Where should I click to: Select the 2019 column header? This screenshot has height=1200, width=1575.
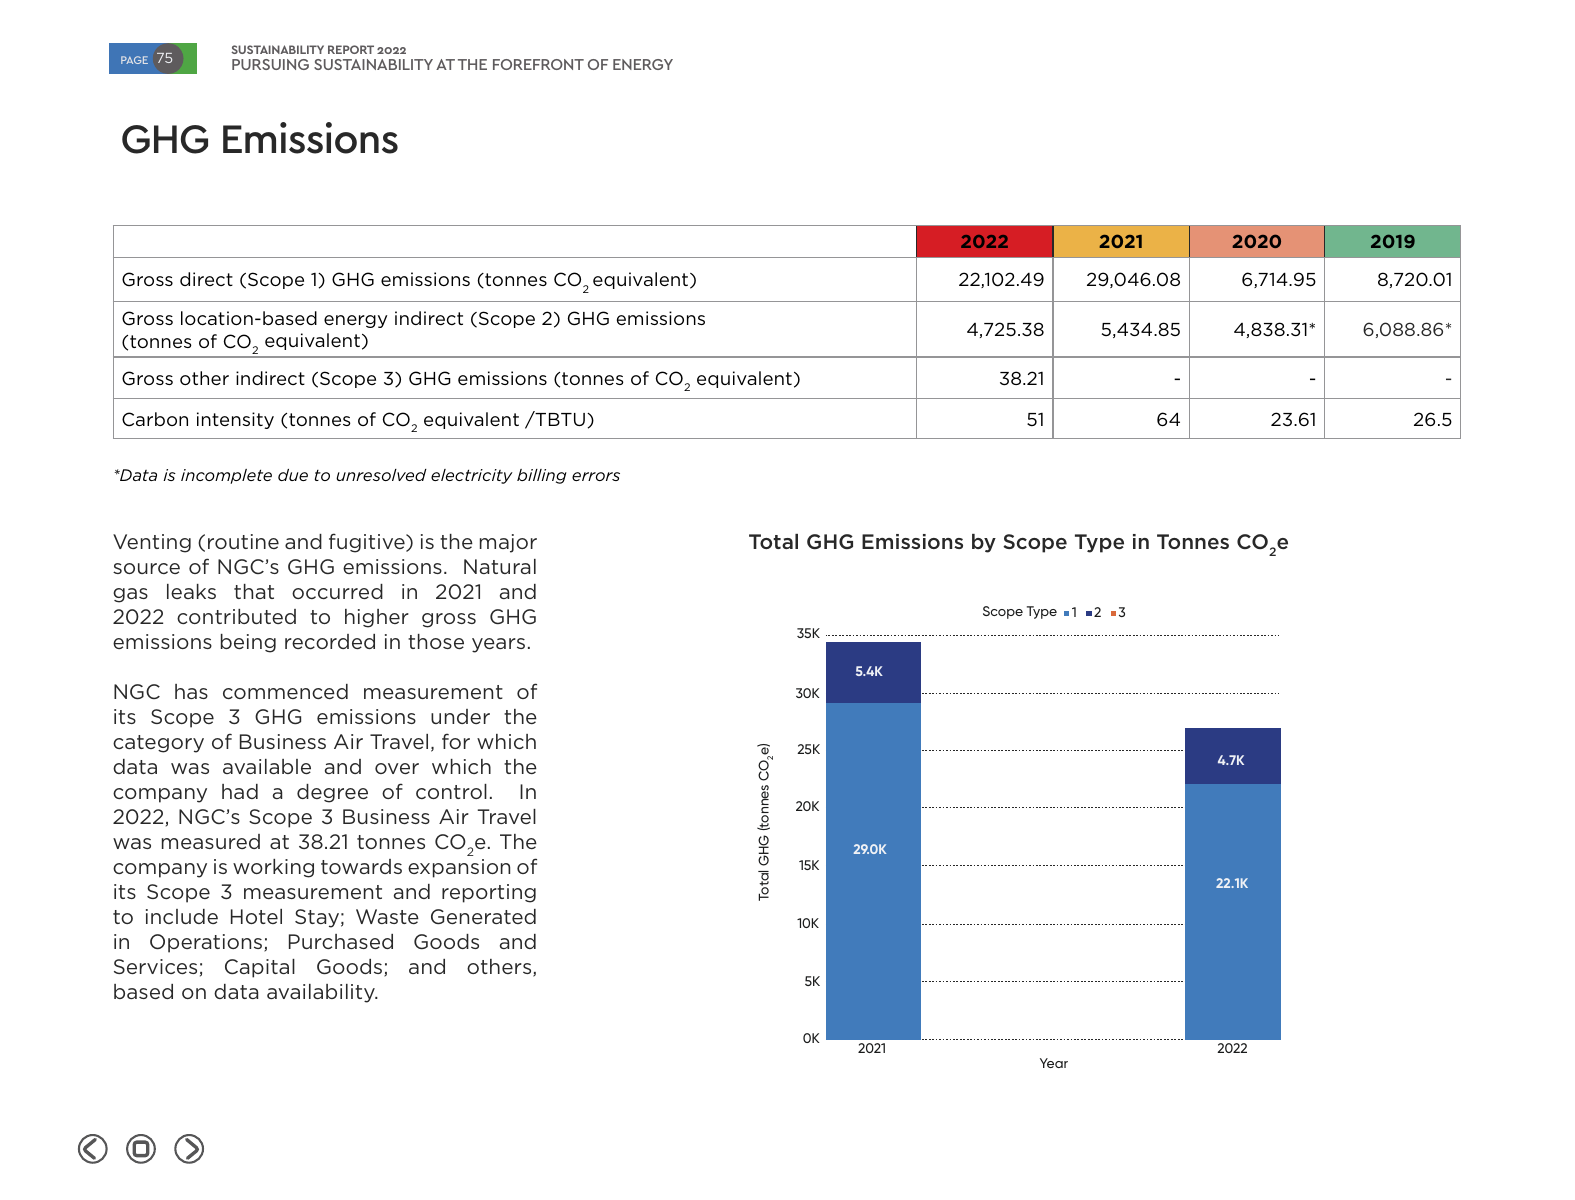1393,241
